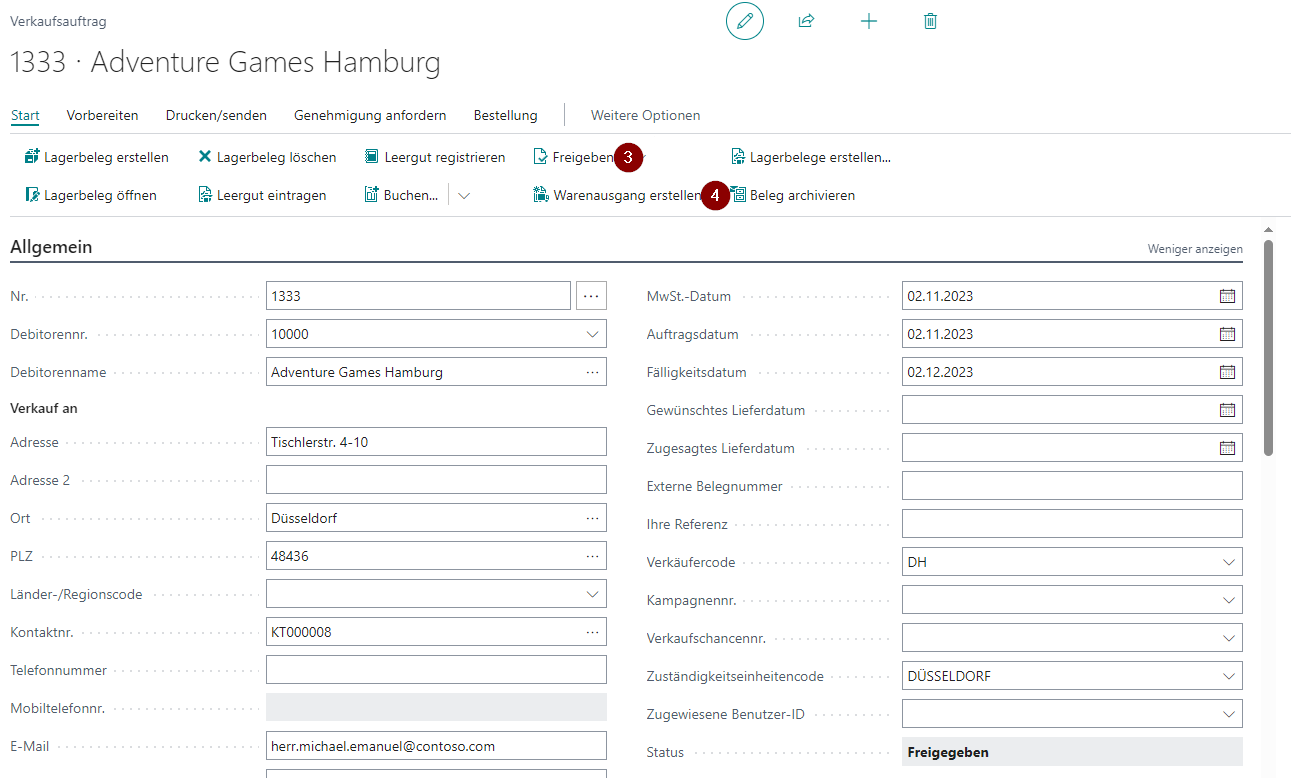Click the Externe Belegnummer input field
The width and height of the screenshot is (1291, 778).
tap(1071, 486)
